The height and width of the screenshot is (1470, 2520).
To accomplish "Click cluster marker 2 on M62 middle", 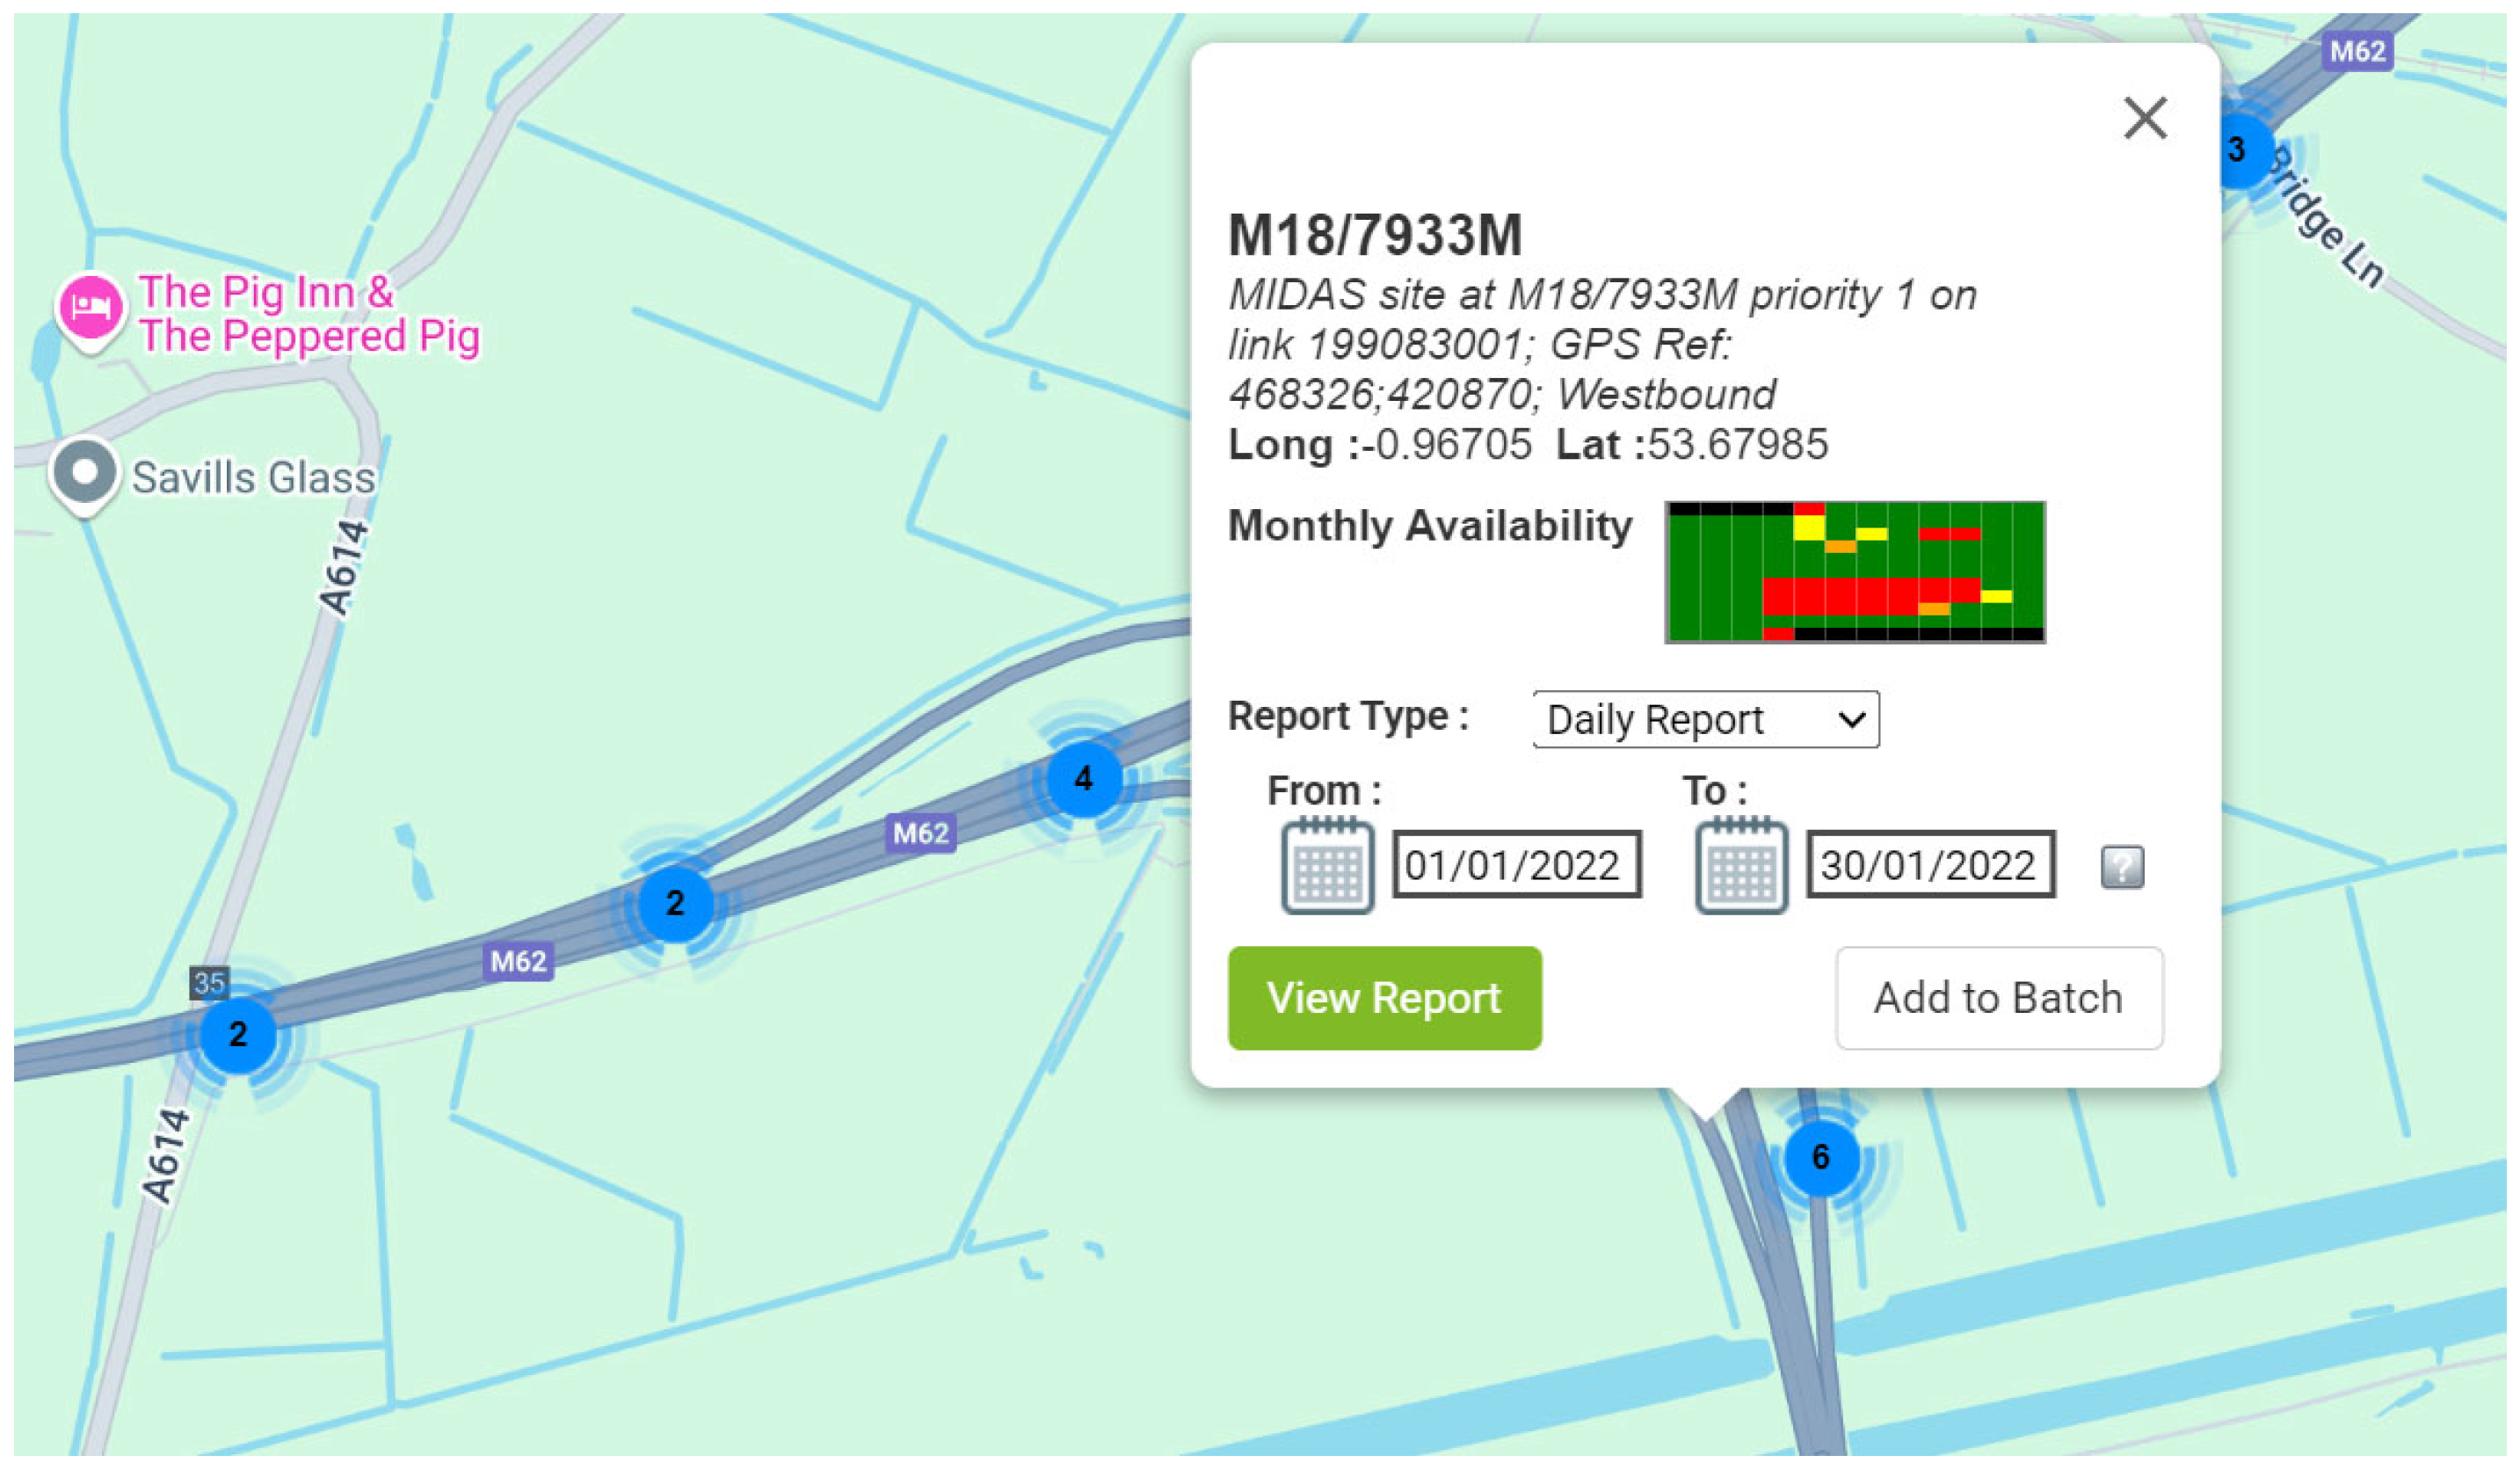I will (x=675, y=904).
